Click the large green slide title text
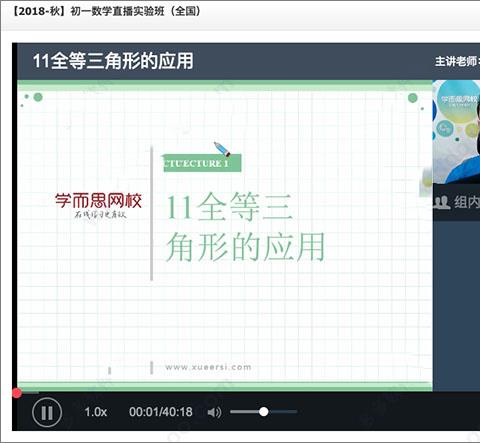Viewport: 480px width, 443px height. click(x=245, y=227)
